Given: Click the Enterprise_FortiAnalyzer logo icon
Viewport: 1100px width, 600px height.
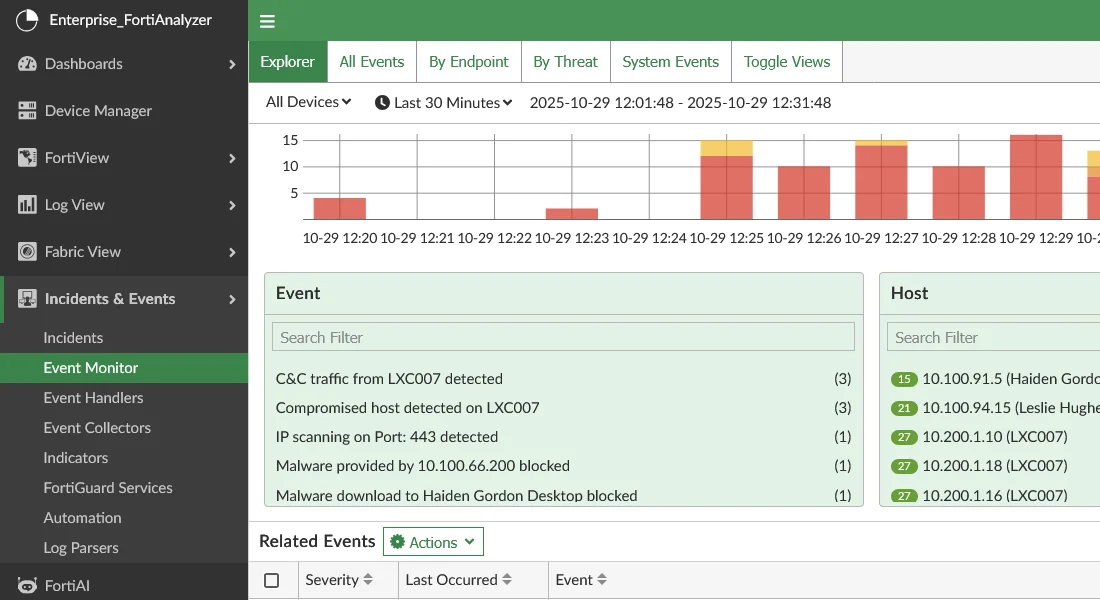Looking at the screenshot, I should tap(27, 20).
